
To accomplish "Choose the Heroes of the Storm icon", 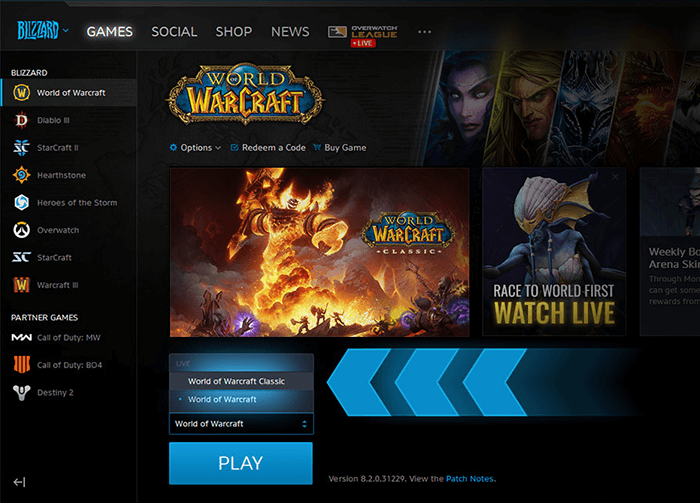I will click(21, 202).
